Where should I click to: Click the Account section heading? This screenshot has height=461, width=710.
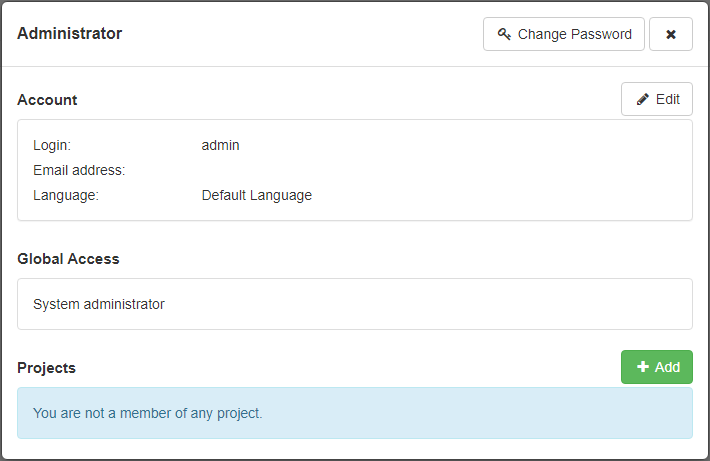pyautogui.click(x=47, y=100)
